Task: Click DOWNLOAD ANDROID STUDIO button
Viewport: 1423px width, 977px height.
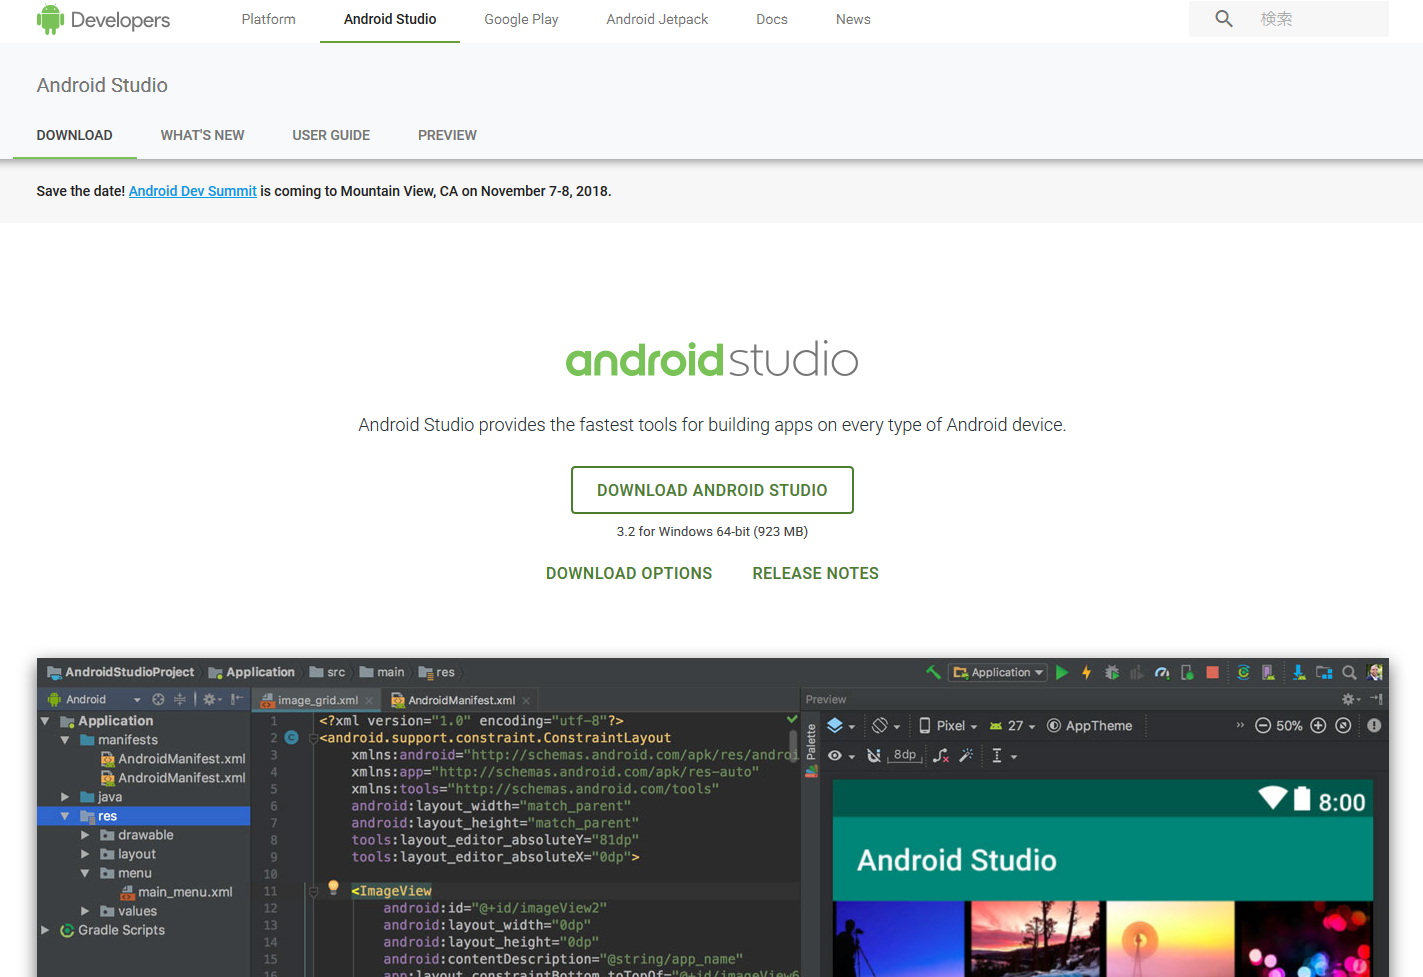Action: [x=712, y=490]
